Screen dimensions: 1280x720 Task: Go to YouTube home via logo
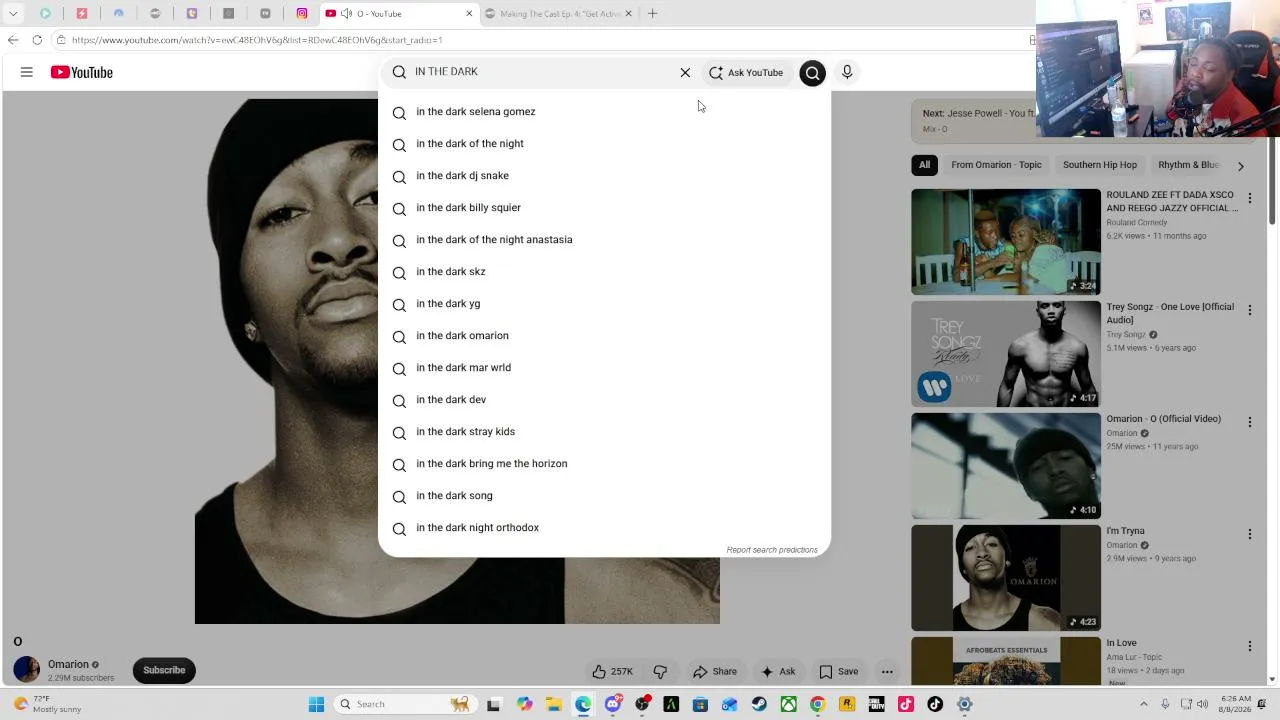tap(82, 72)
